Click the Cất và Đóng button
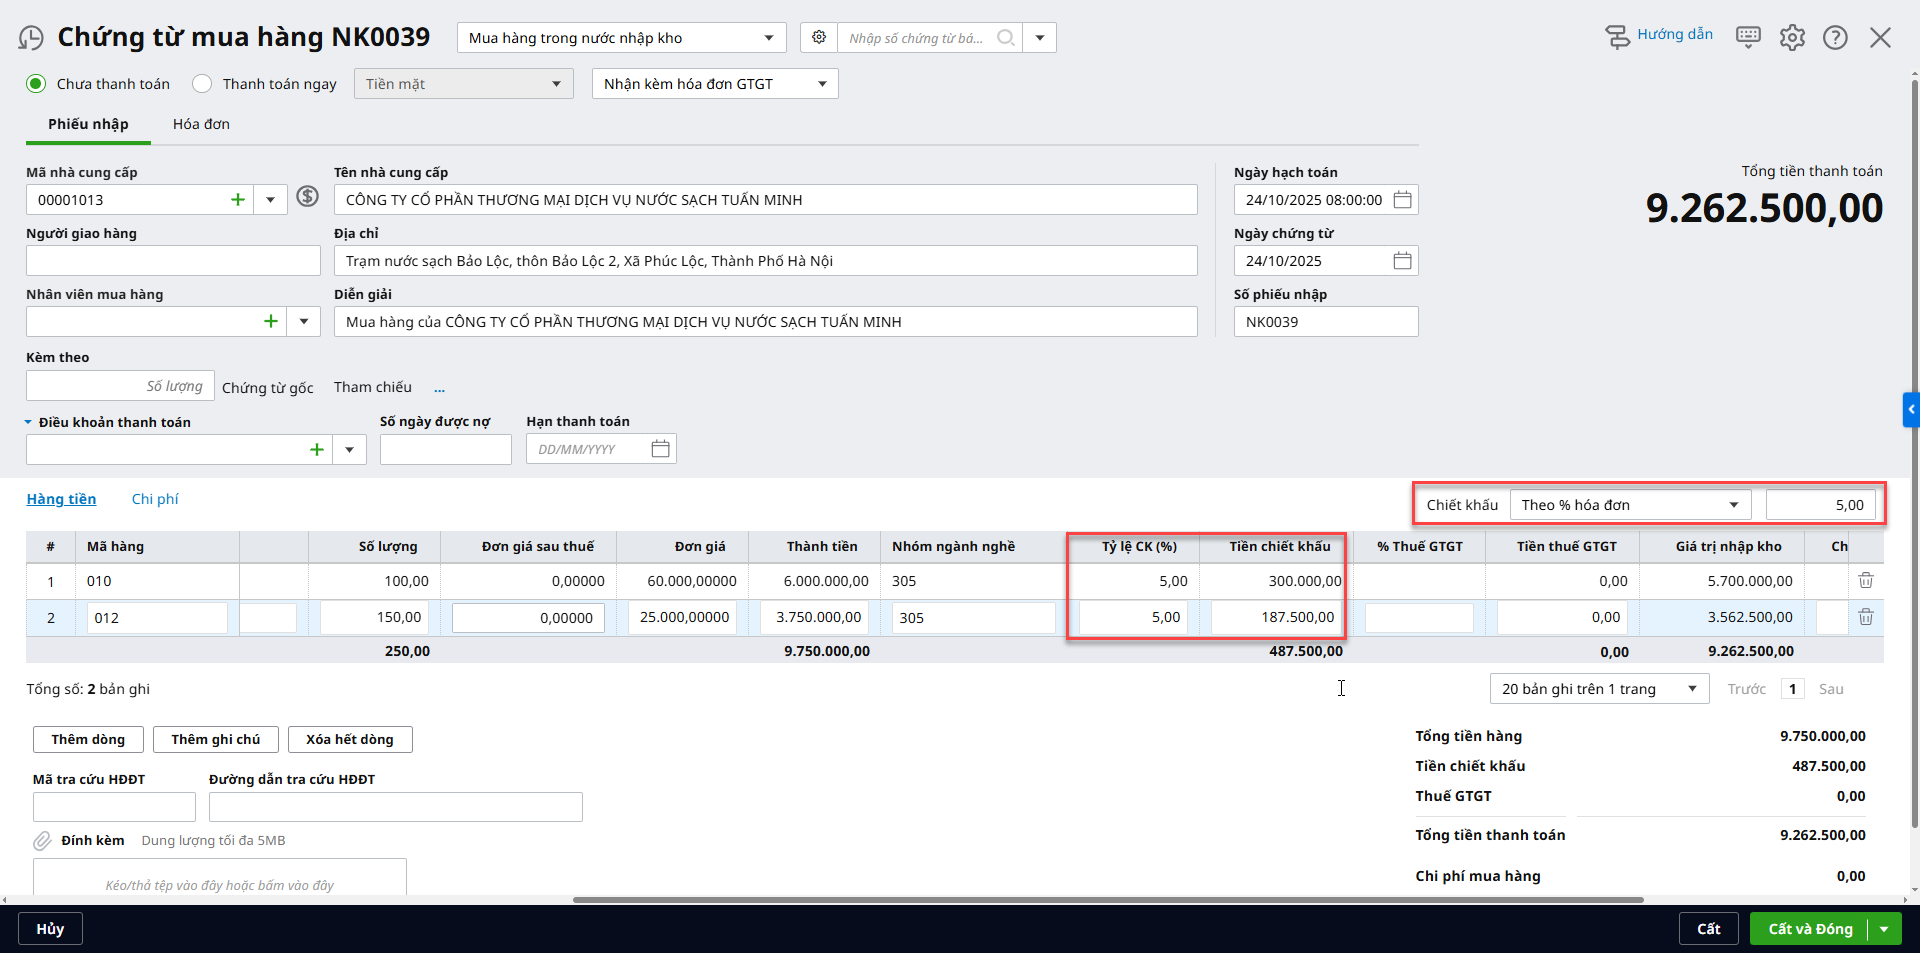The height and width of the screenshot is (953, 1920). tap(1809, 929)
